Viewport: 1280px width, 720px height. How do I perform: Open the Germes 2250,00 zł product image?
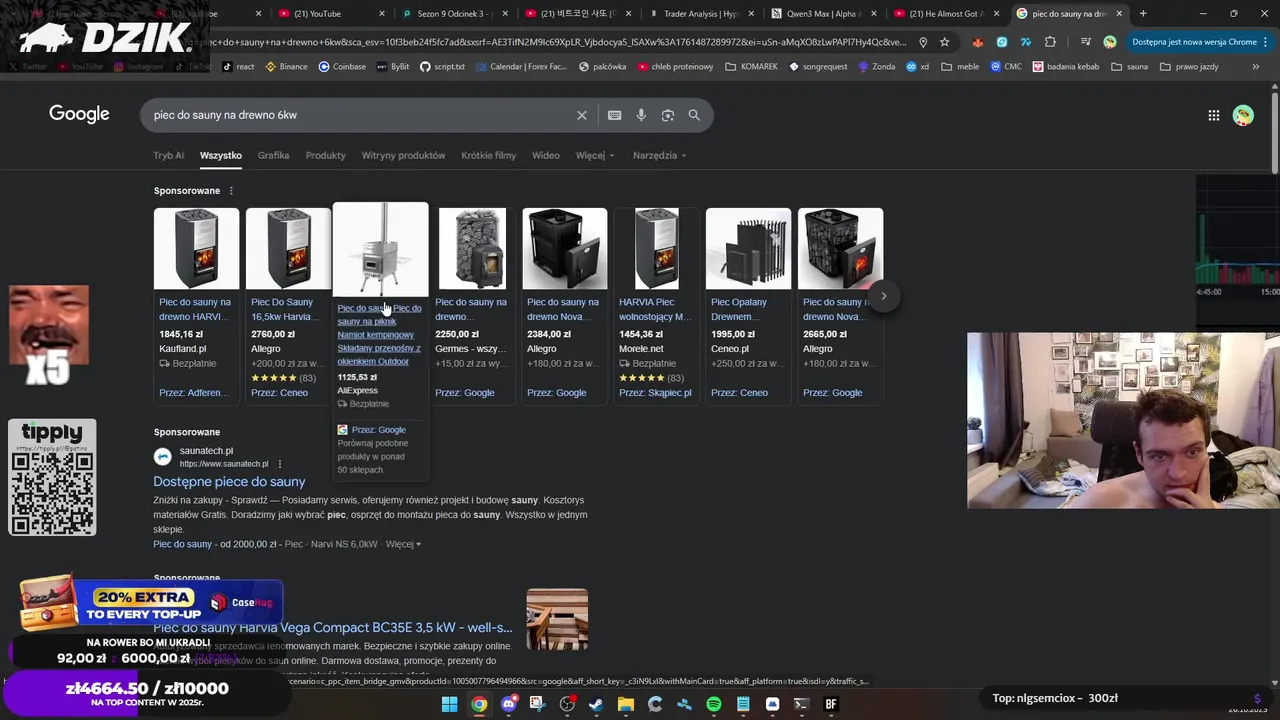pos(472,249)
